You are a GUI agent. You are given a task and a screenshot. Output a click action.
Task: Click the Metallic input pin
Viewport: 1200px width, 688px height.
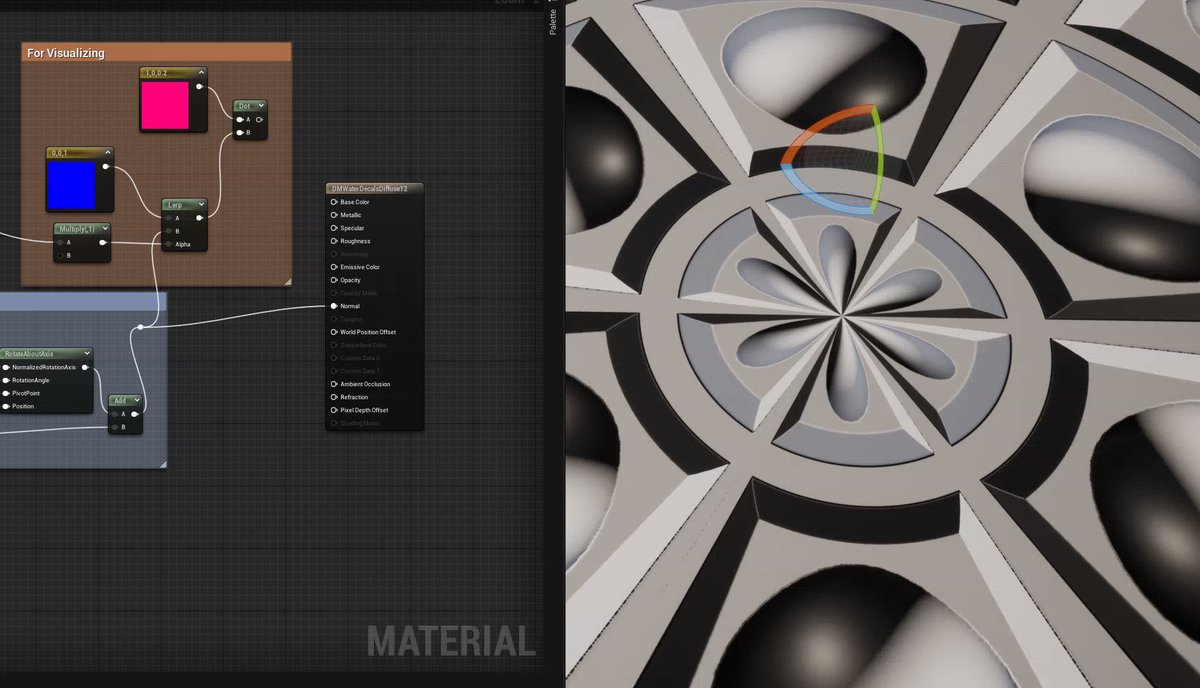coord(334,215)
